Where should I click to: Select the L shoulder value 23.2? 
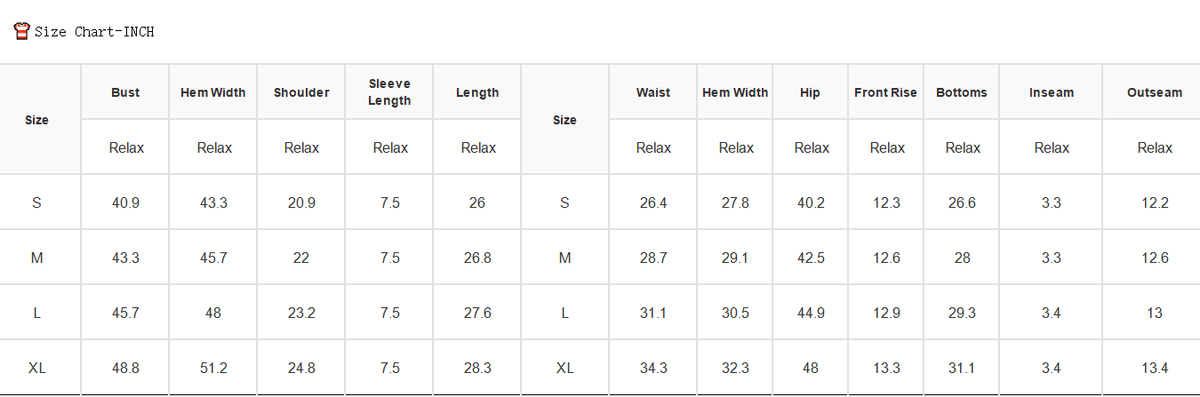301,313
